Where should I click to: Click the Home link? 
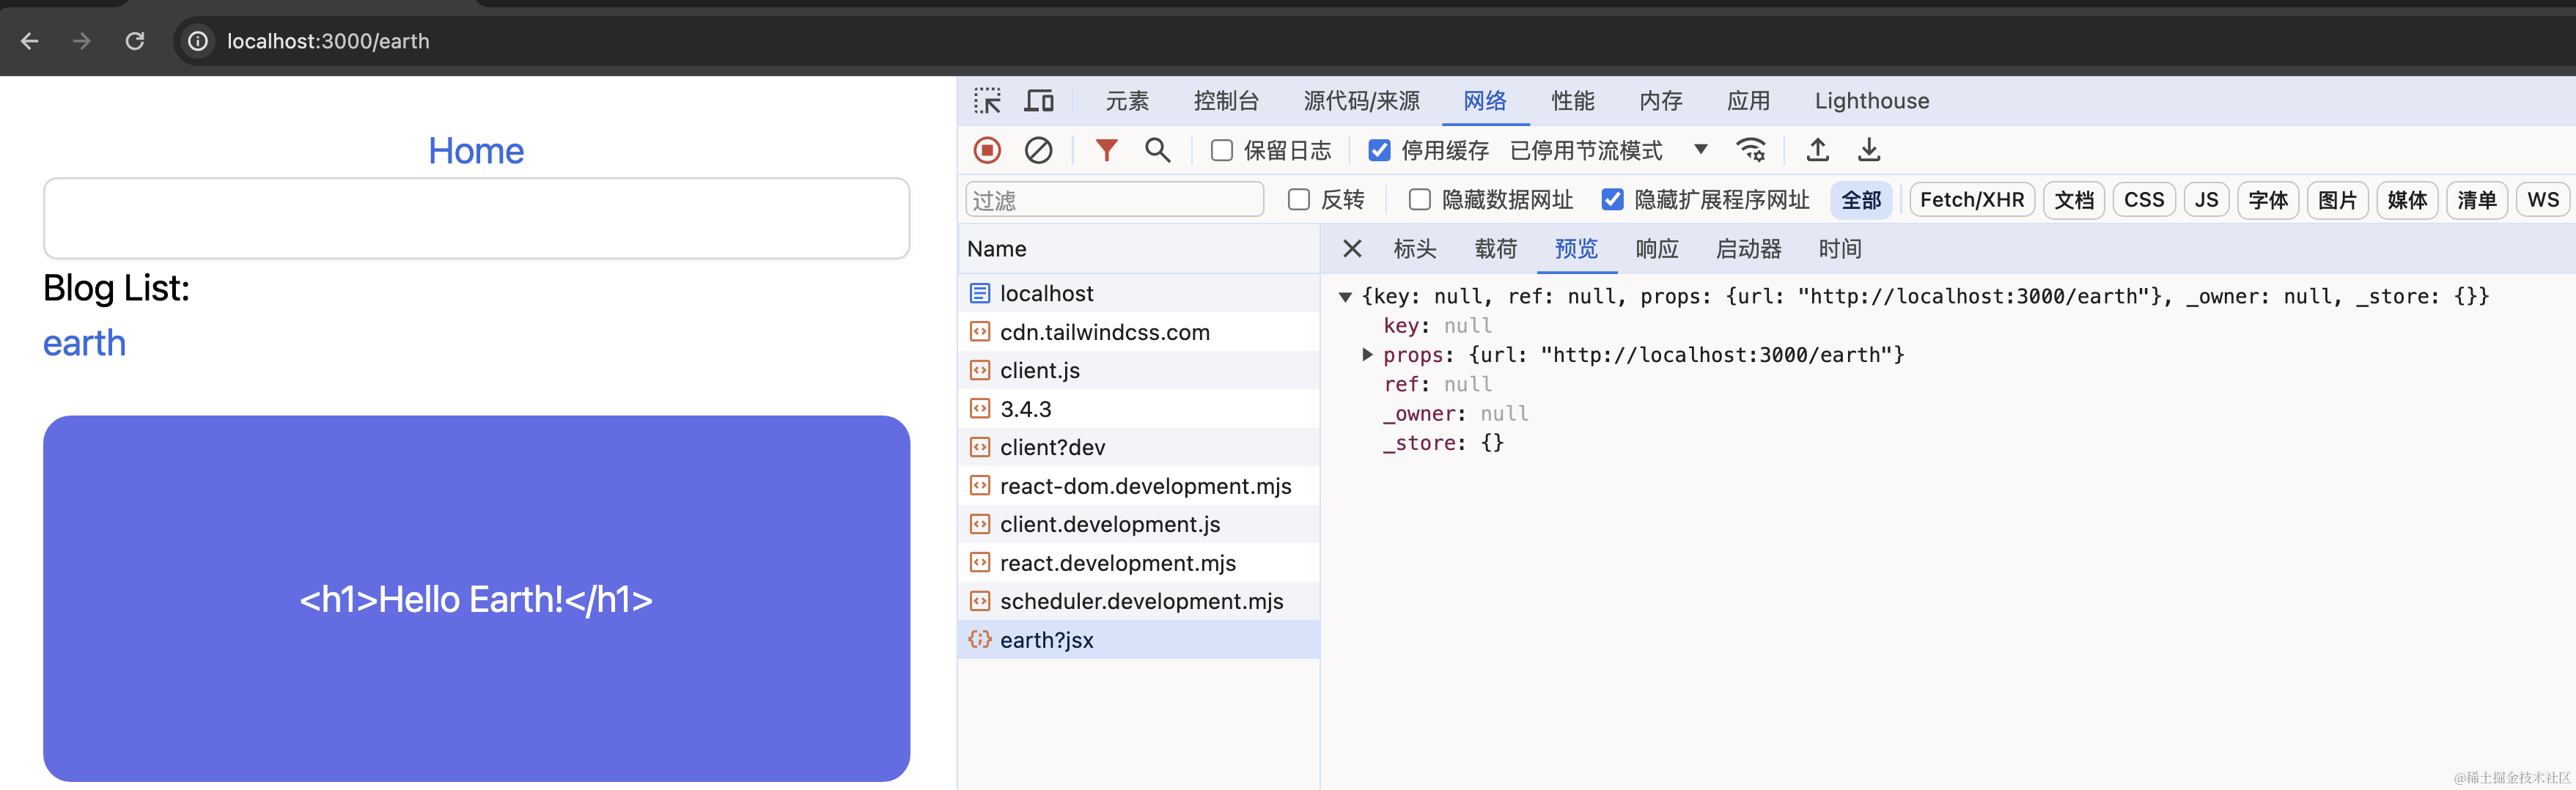coord(476,151)
